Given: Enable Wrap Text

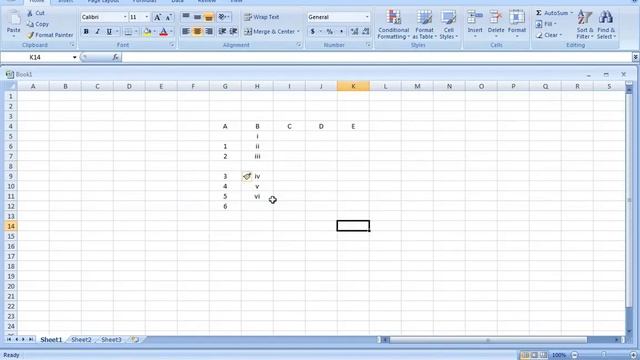Looking at the screenshot, I should [262, 17].
